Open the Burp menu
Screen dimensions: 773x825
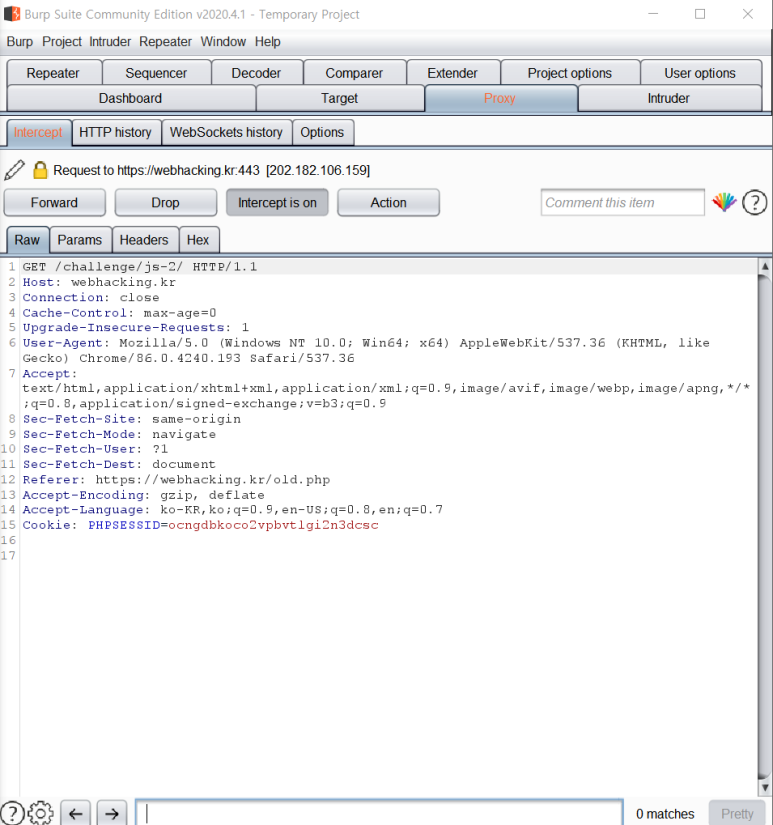click(20, 42)
